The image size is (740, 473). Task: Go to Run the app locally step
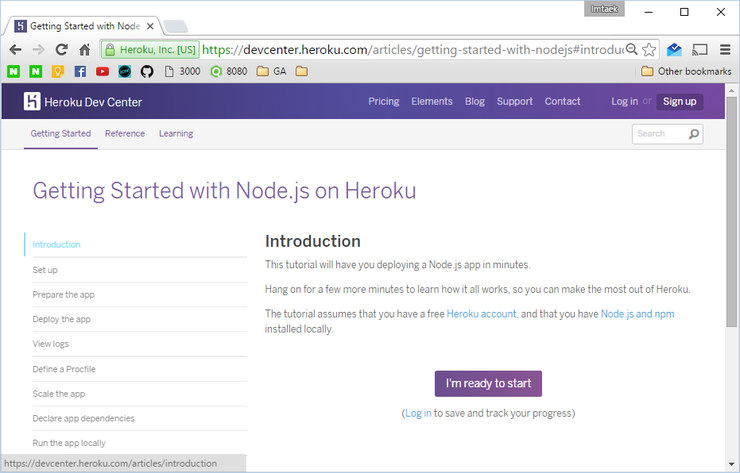point(69,443)
